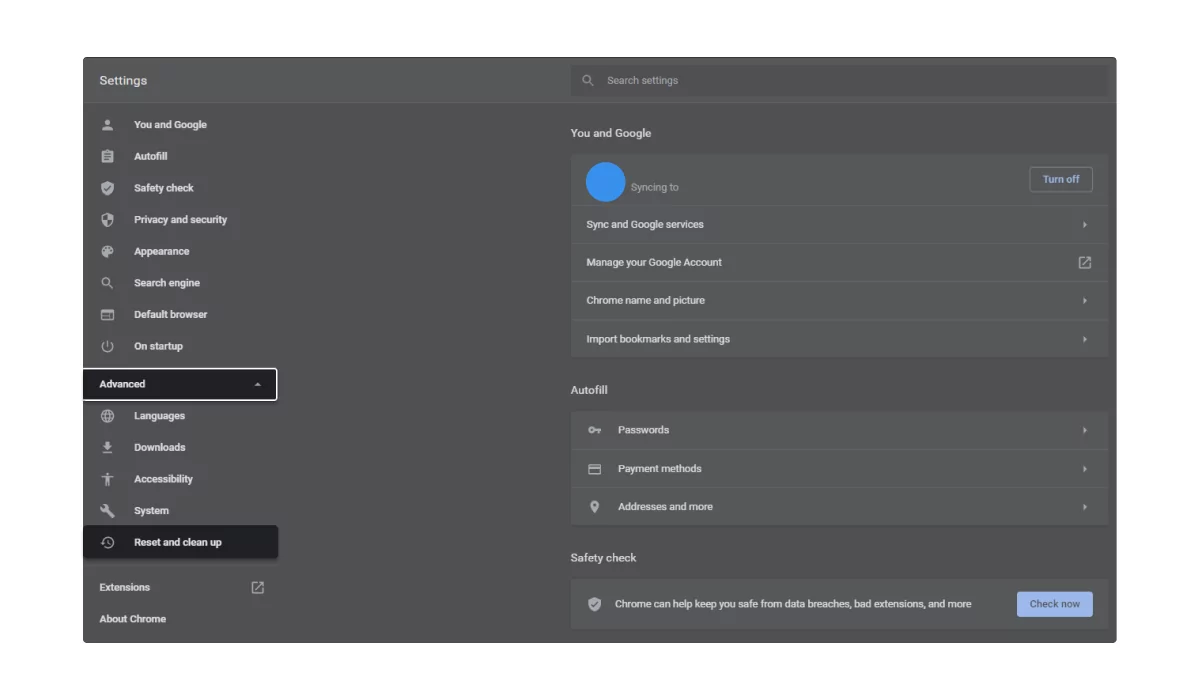Open On startup settings
The height and width of the screenshot is (700, 1200).
pos(158,346)
